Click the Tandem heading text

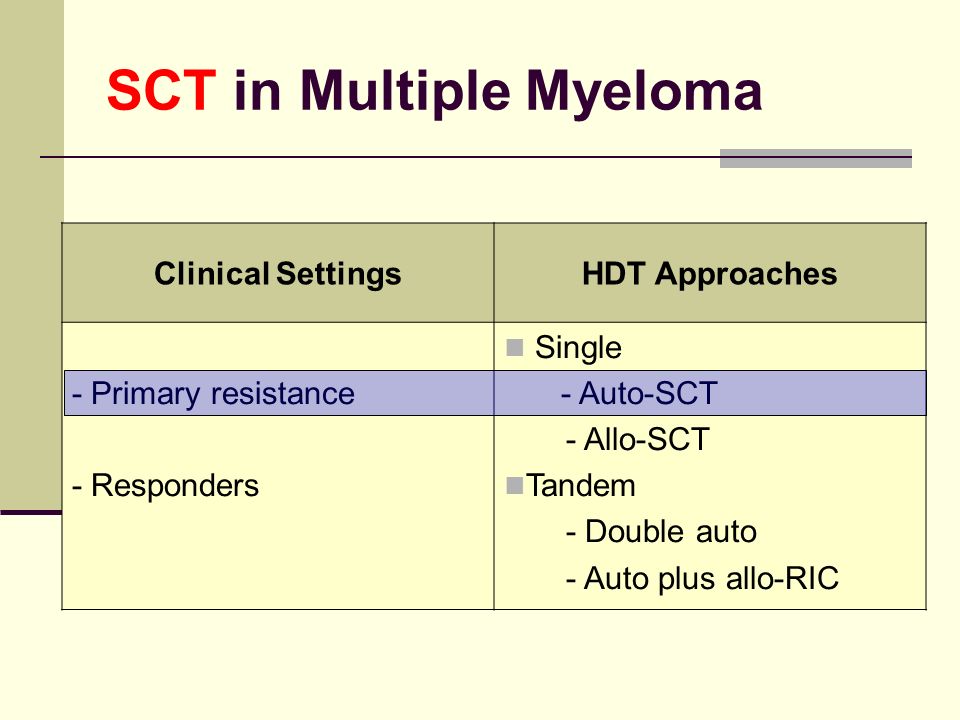point(580,486)
